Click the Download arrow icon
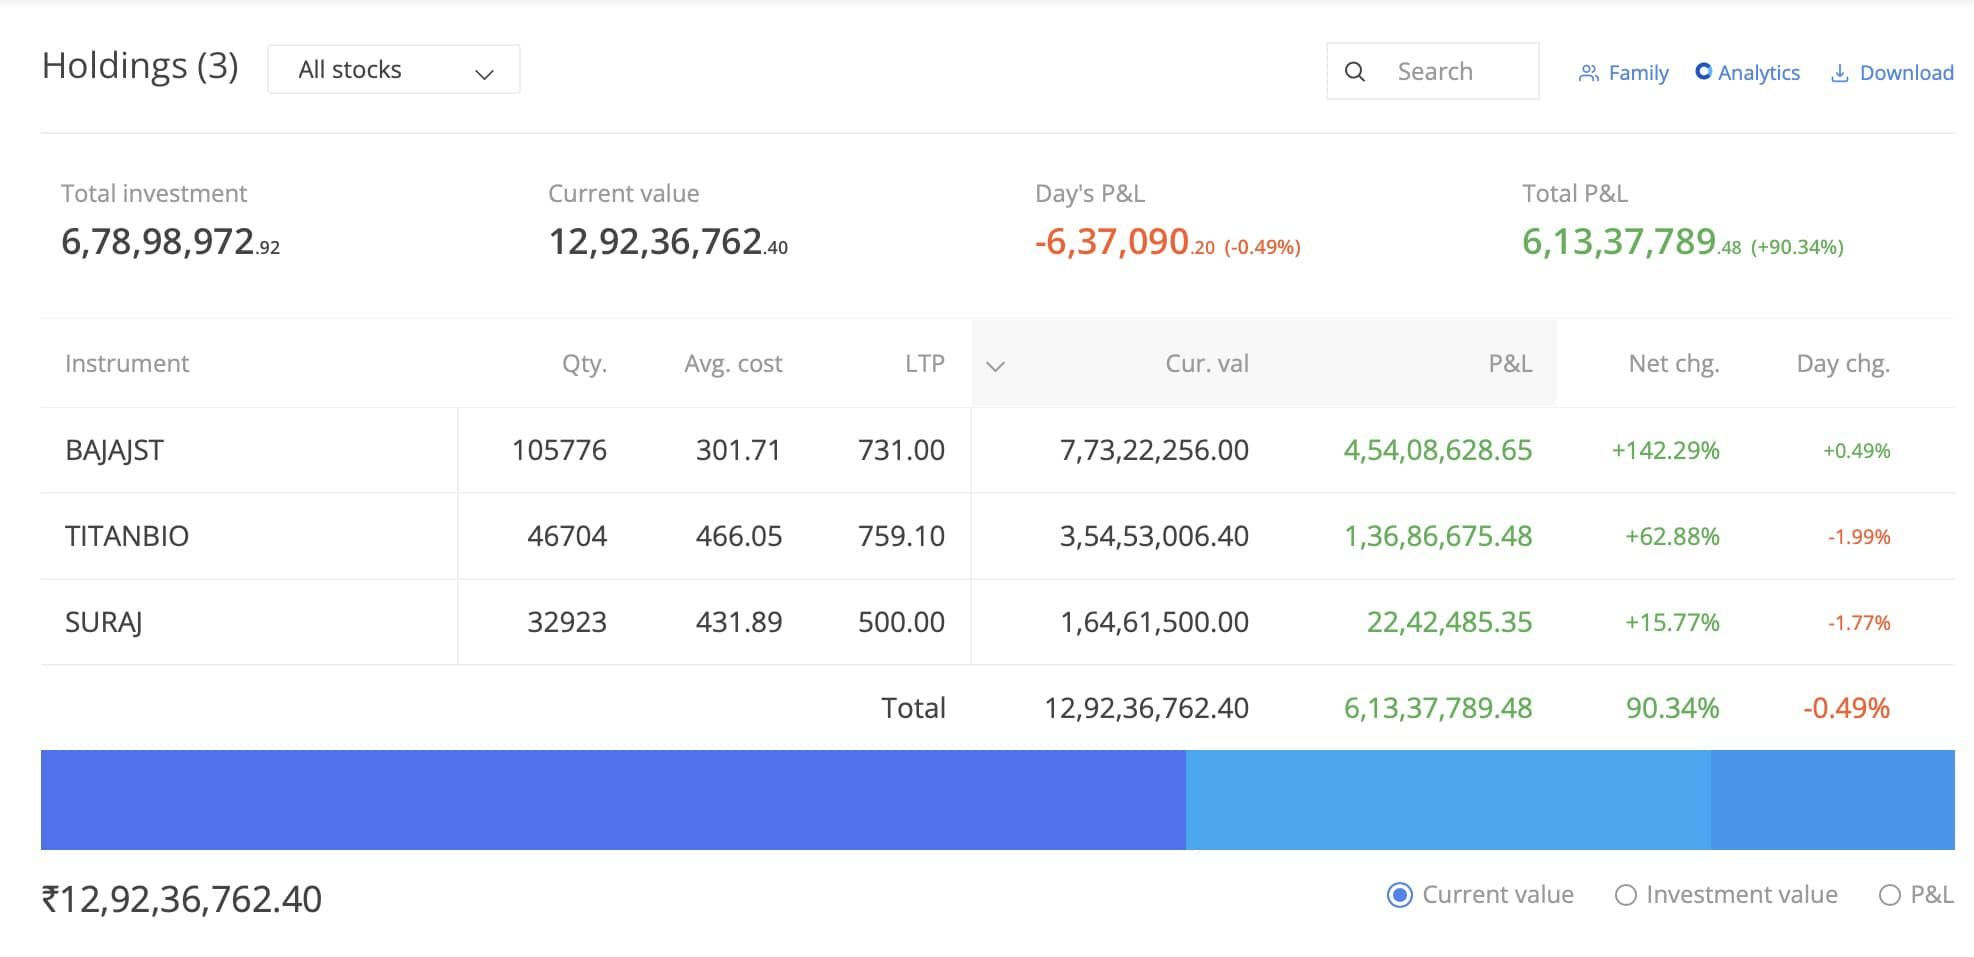Image resolution: width=1974 pixels, height=957 pixels. click(x=1839, y=73)
